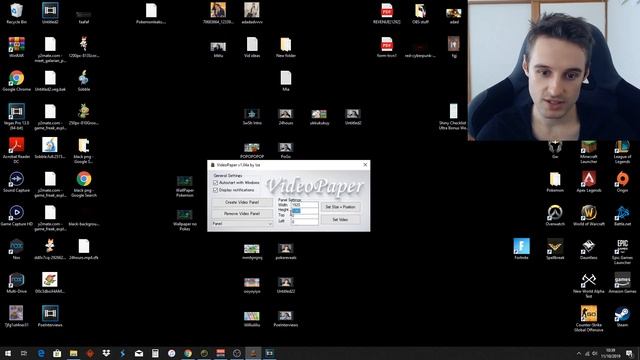Select the Game Capture HD icon
This screenshot has width=640, height=360.
click(x=16, y=216)
